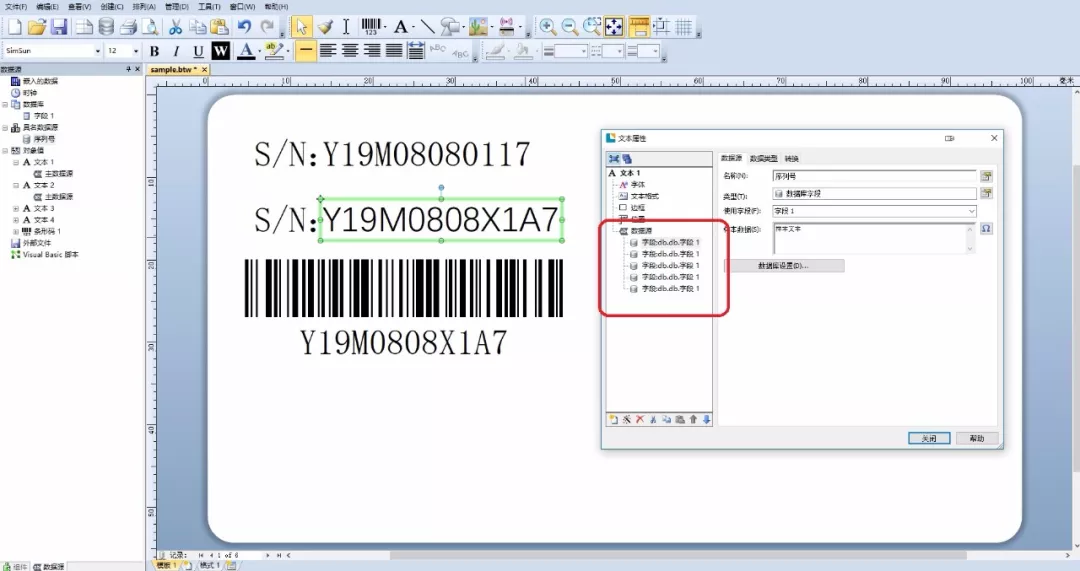Click the text object tool

[x=401, y=27]
